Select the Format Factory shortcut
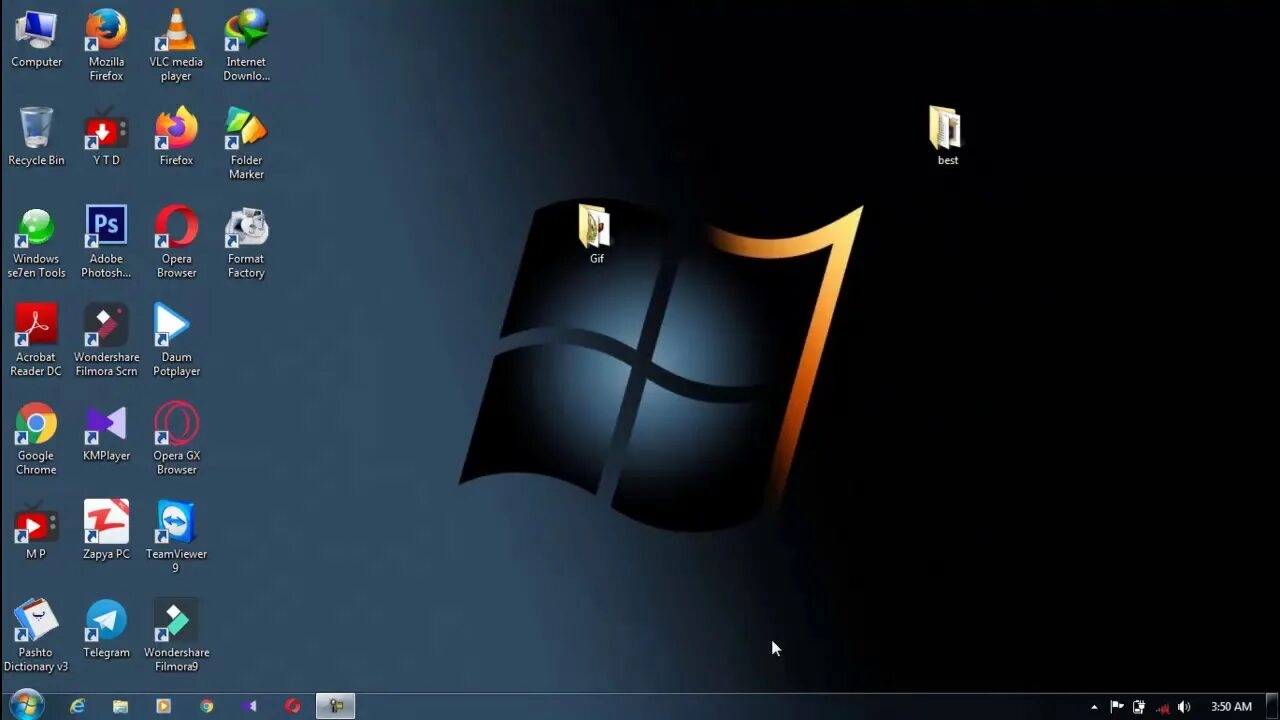 (246, 243)
